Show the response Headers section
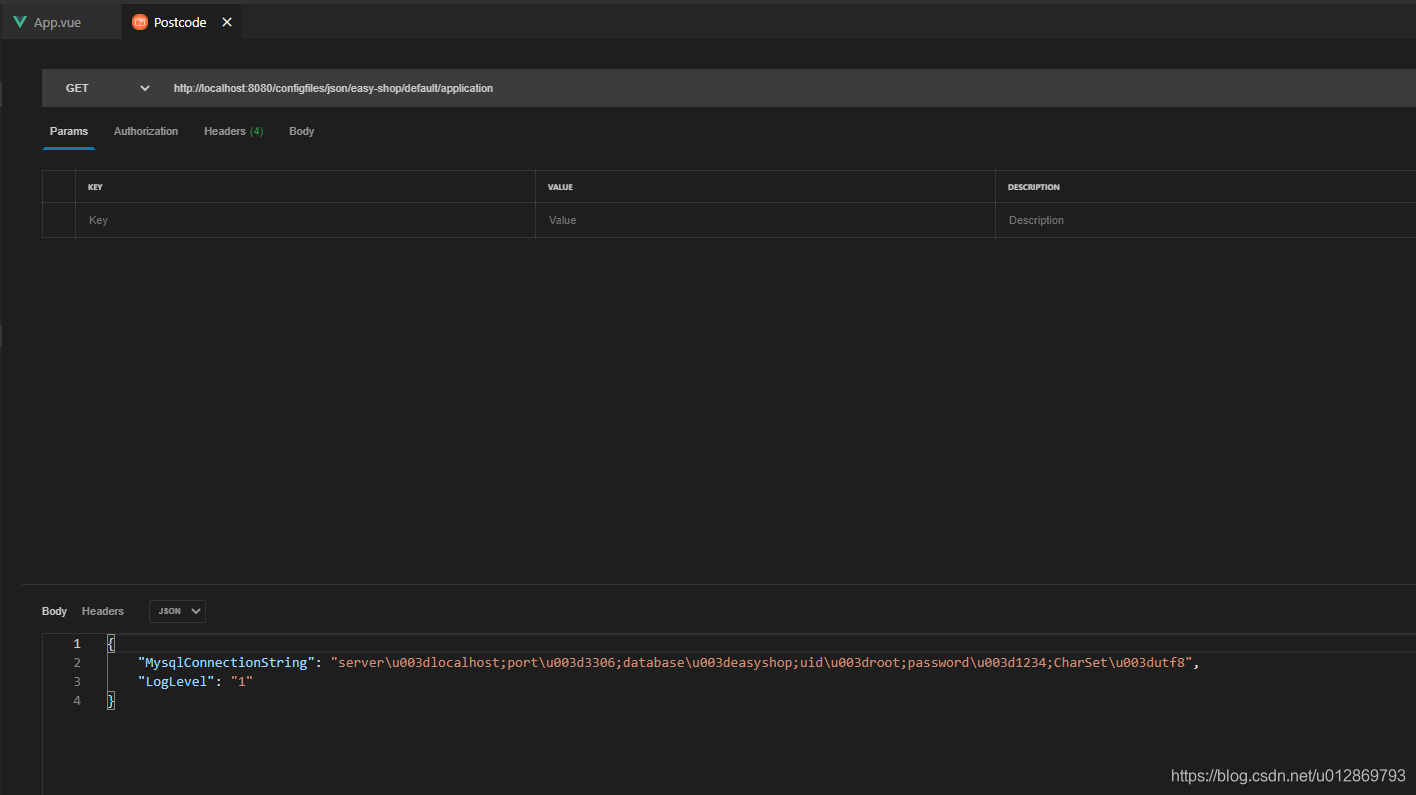Screen dimensions: 1416x795 [x=103, y=611]
